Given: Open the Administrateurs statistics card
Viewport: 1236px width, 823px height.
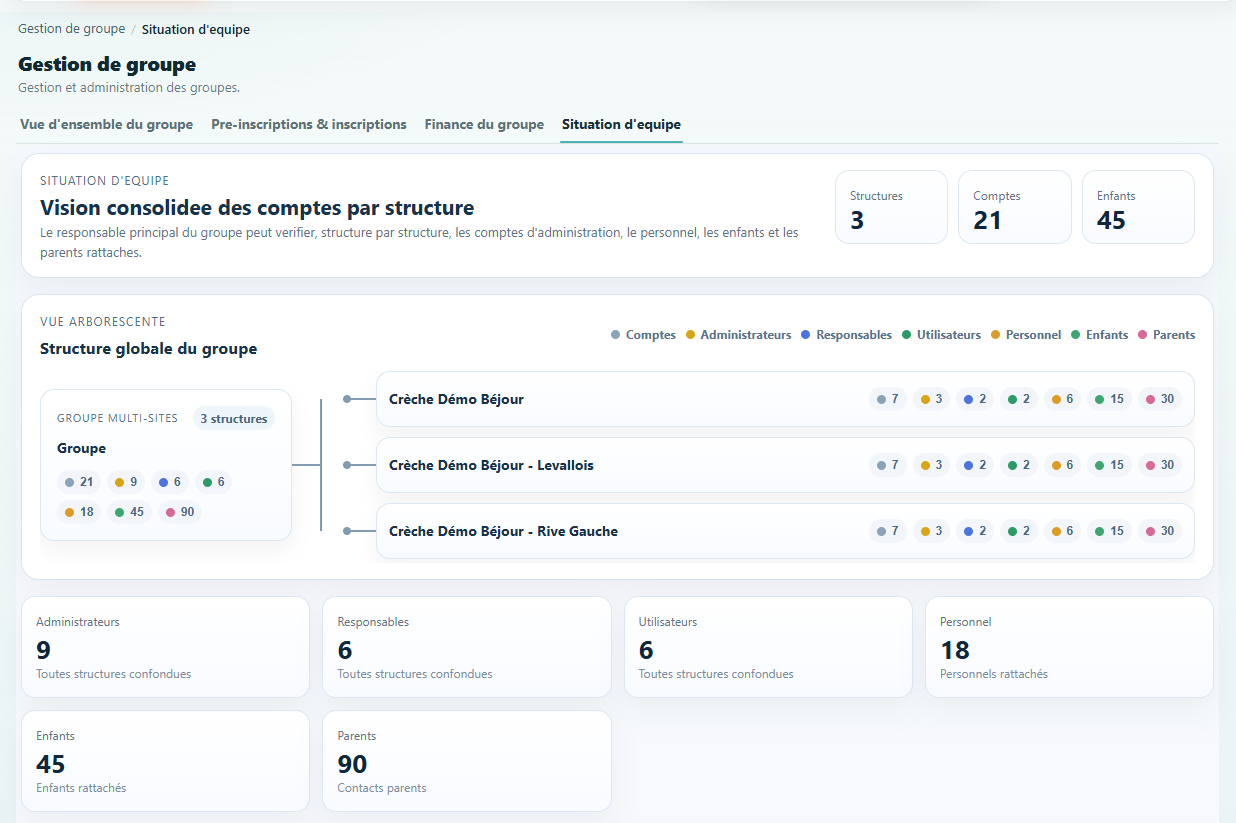Looking at the screenshot, I should [x=165, y=647].
